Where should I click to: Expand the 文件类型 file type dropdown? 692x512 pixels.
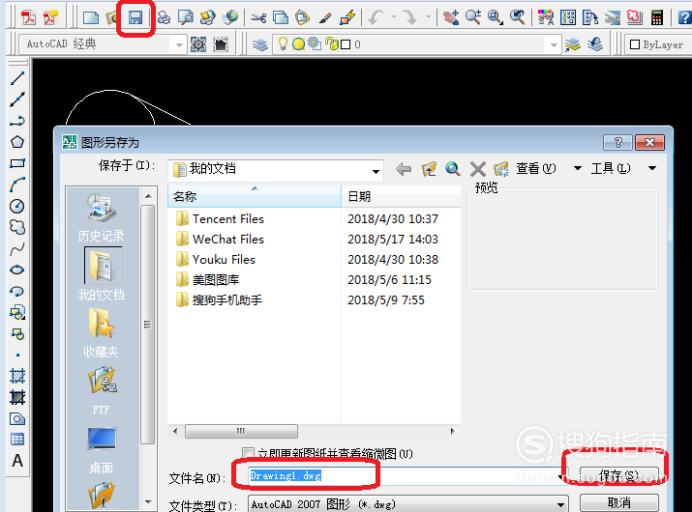560,504
